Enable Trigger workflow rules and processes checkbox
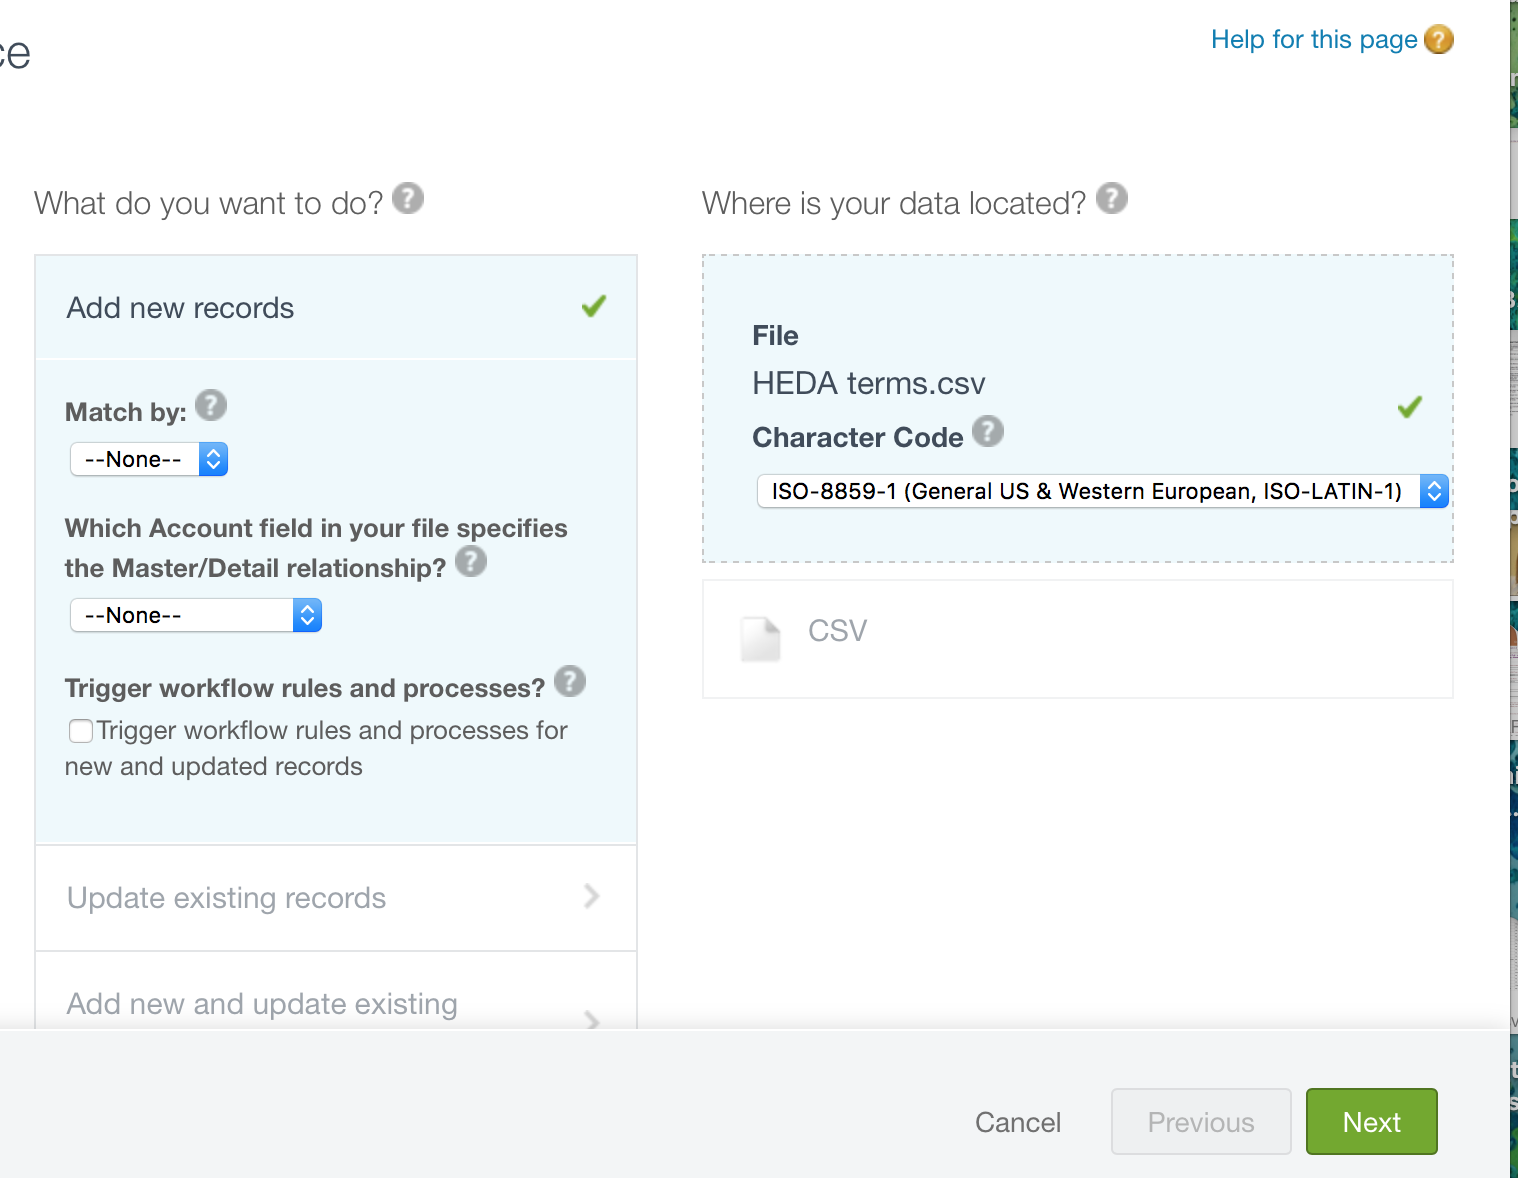 click(x=81, y=731)
